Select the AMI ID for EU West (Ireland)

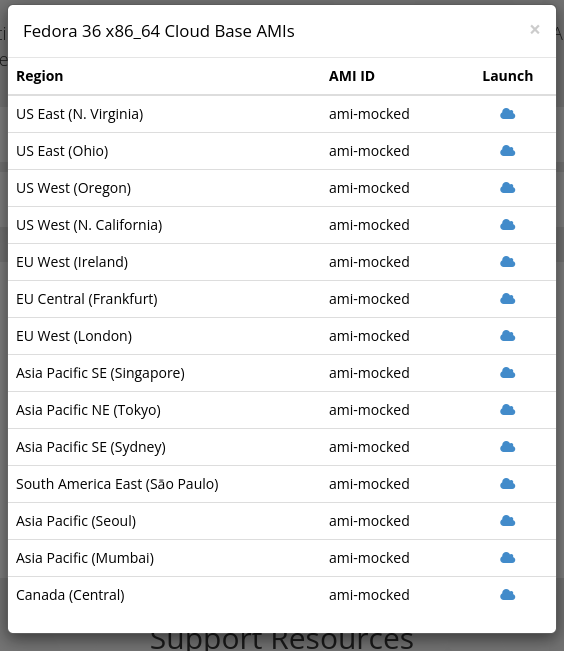[369, 262]
